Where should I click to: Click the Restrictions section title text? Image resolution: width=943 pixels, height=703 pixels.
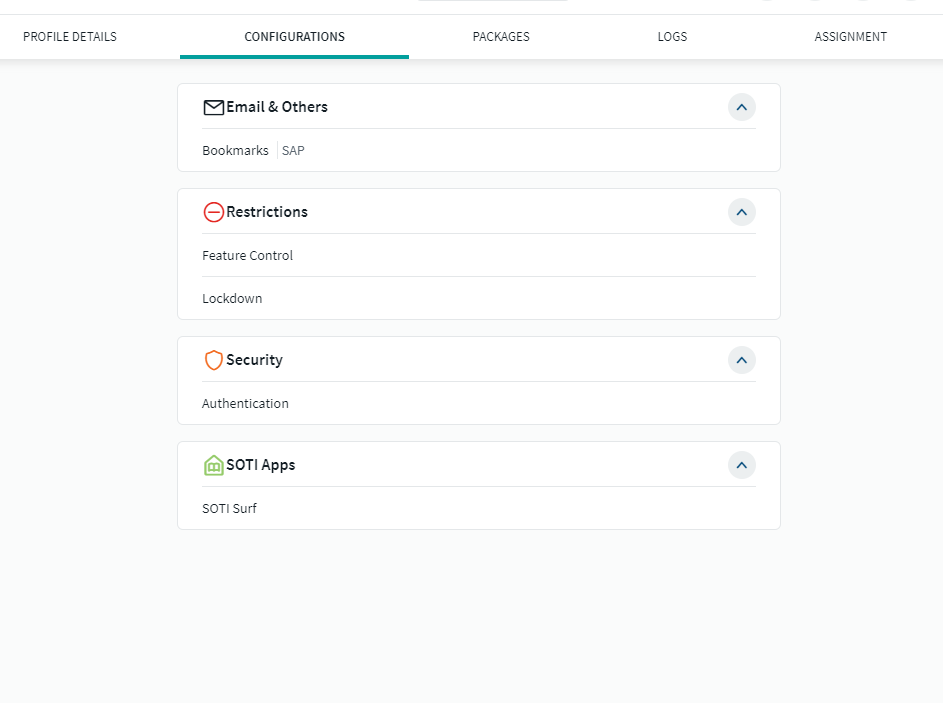click(x=267, y=212)
